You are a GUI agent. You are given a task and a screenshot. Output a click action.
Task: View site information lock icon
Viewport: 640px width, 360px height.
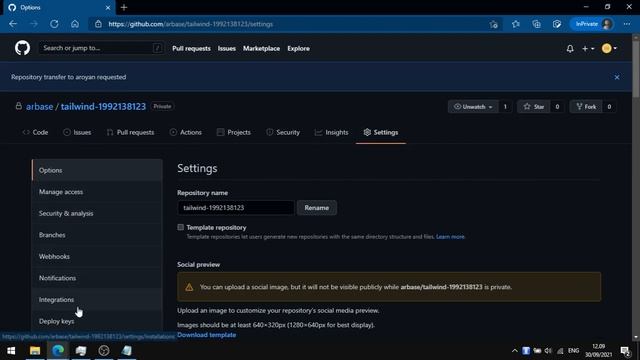(98, 24)
